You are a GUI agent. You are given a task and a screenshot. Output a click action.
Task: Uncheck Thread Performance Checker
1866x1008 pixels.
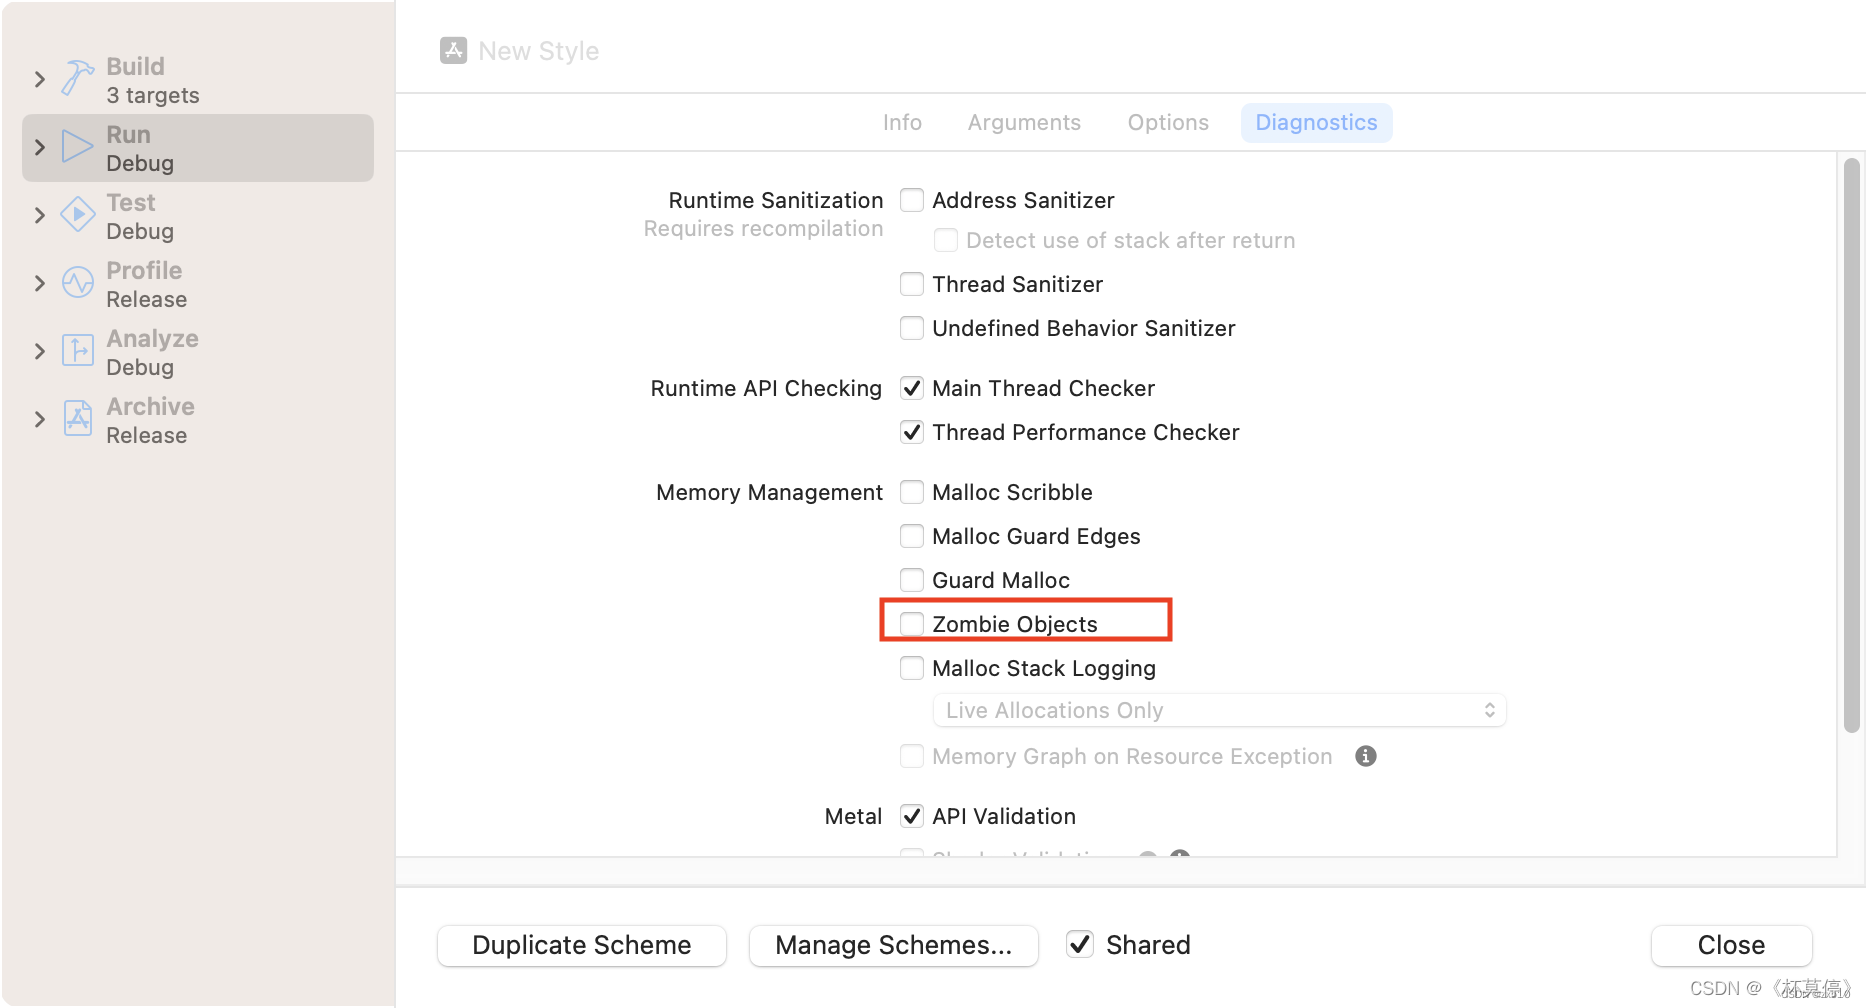[x=912, y=432]
